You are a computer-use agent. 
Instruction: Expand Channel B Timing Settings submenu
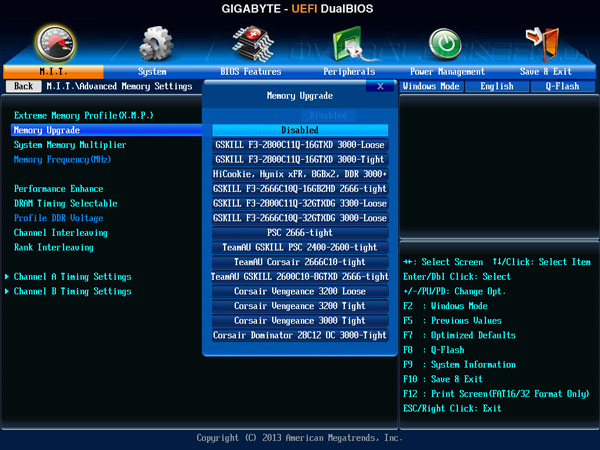[72, 291]
